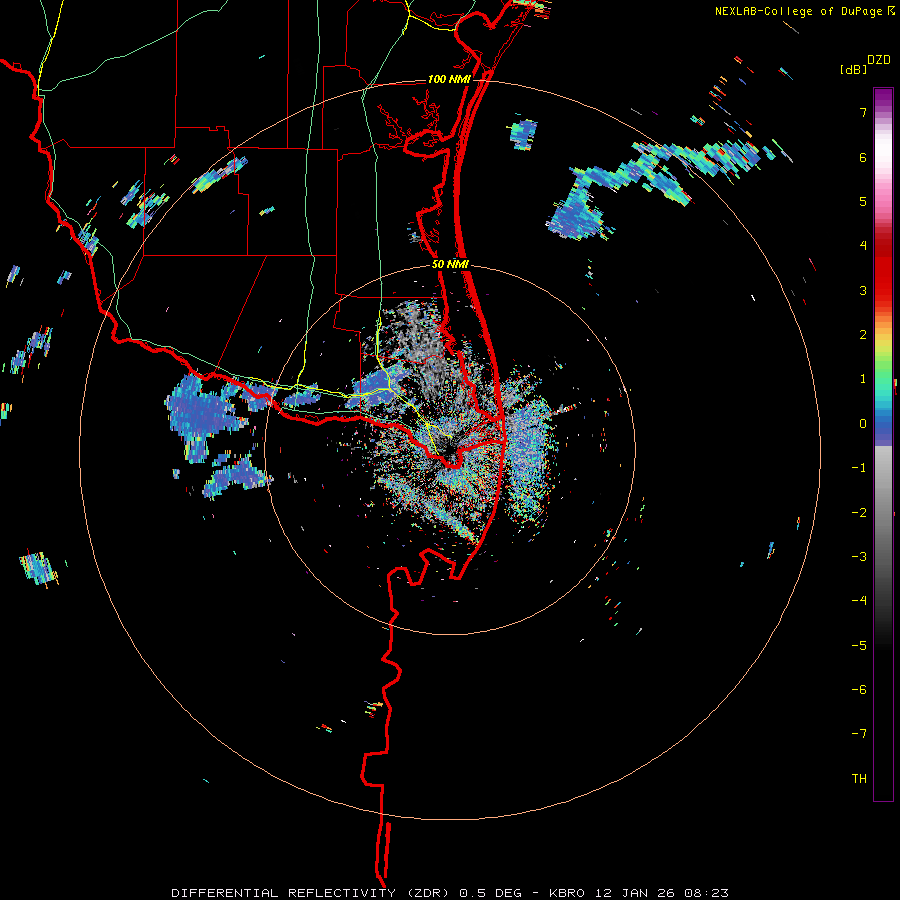Viewport: 900px width, 900px height.
Task: Click the -7 value on the color scale
Action: click(x=859, y=734)
